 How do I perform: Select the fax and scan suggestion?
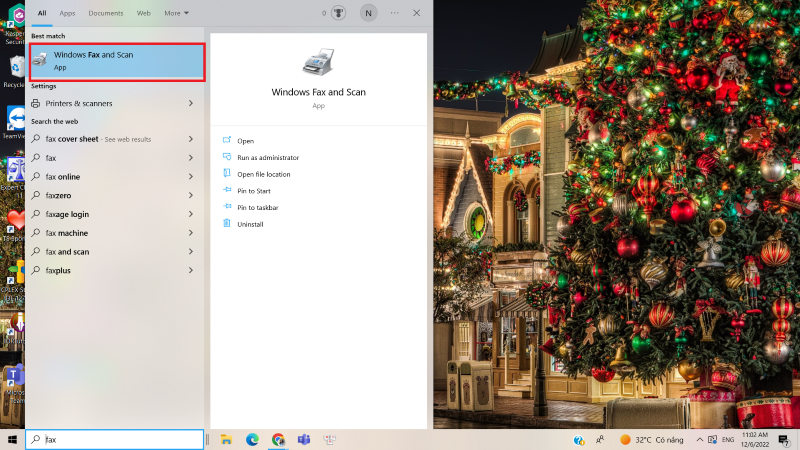(113, 252)
